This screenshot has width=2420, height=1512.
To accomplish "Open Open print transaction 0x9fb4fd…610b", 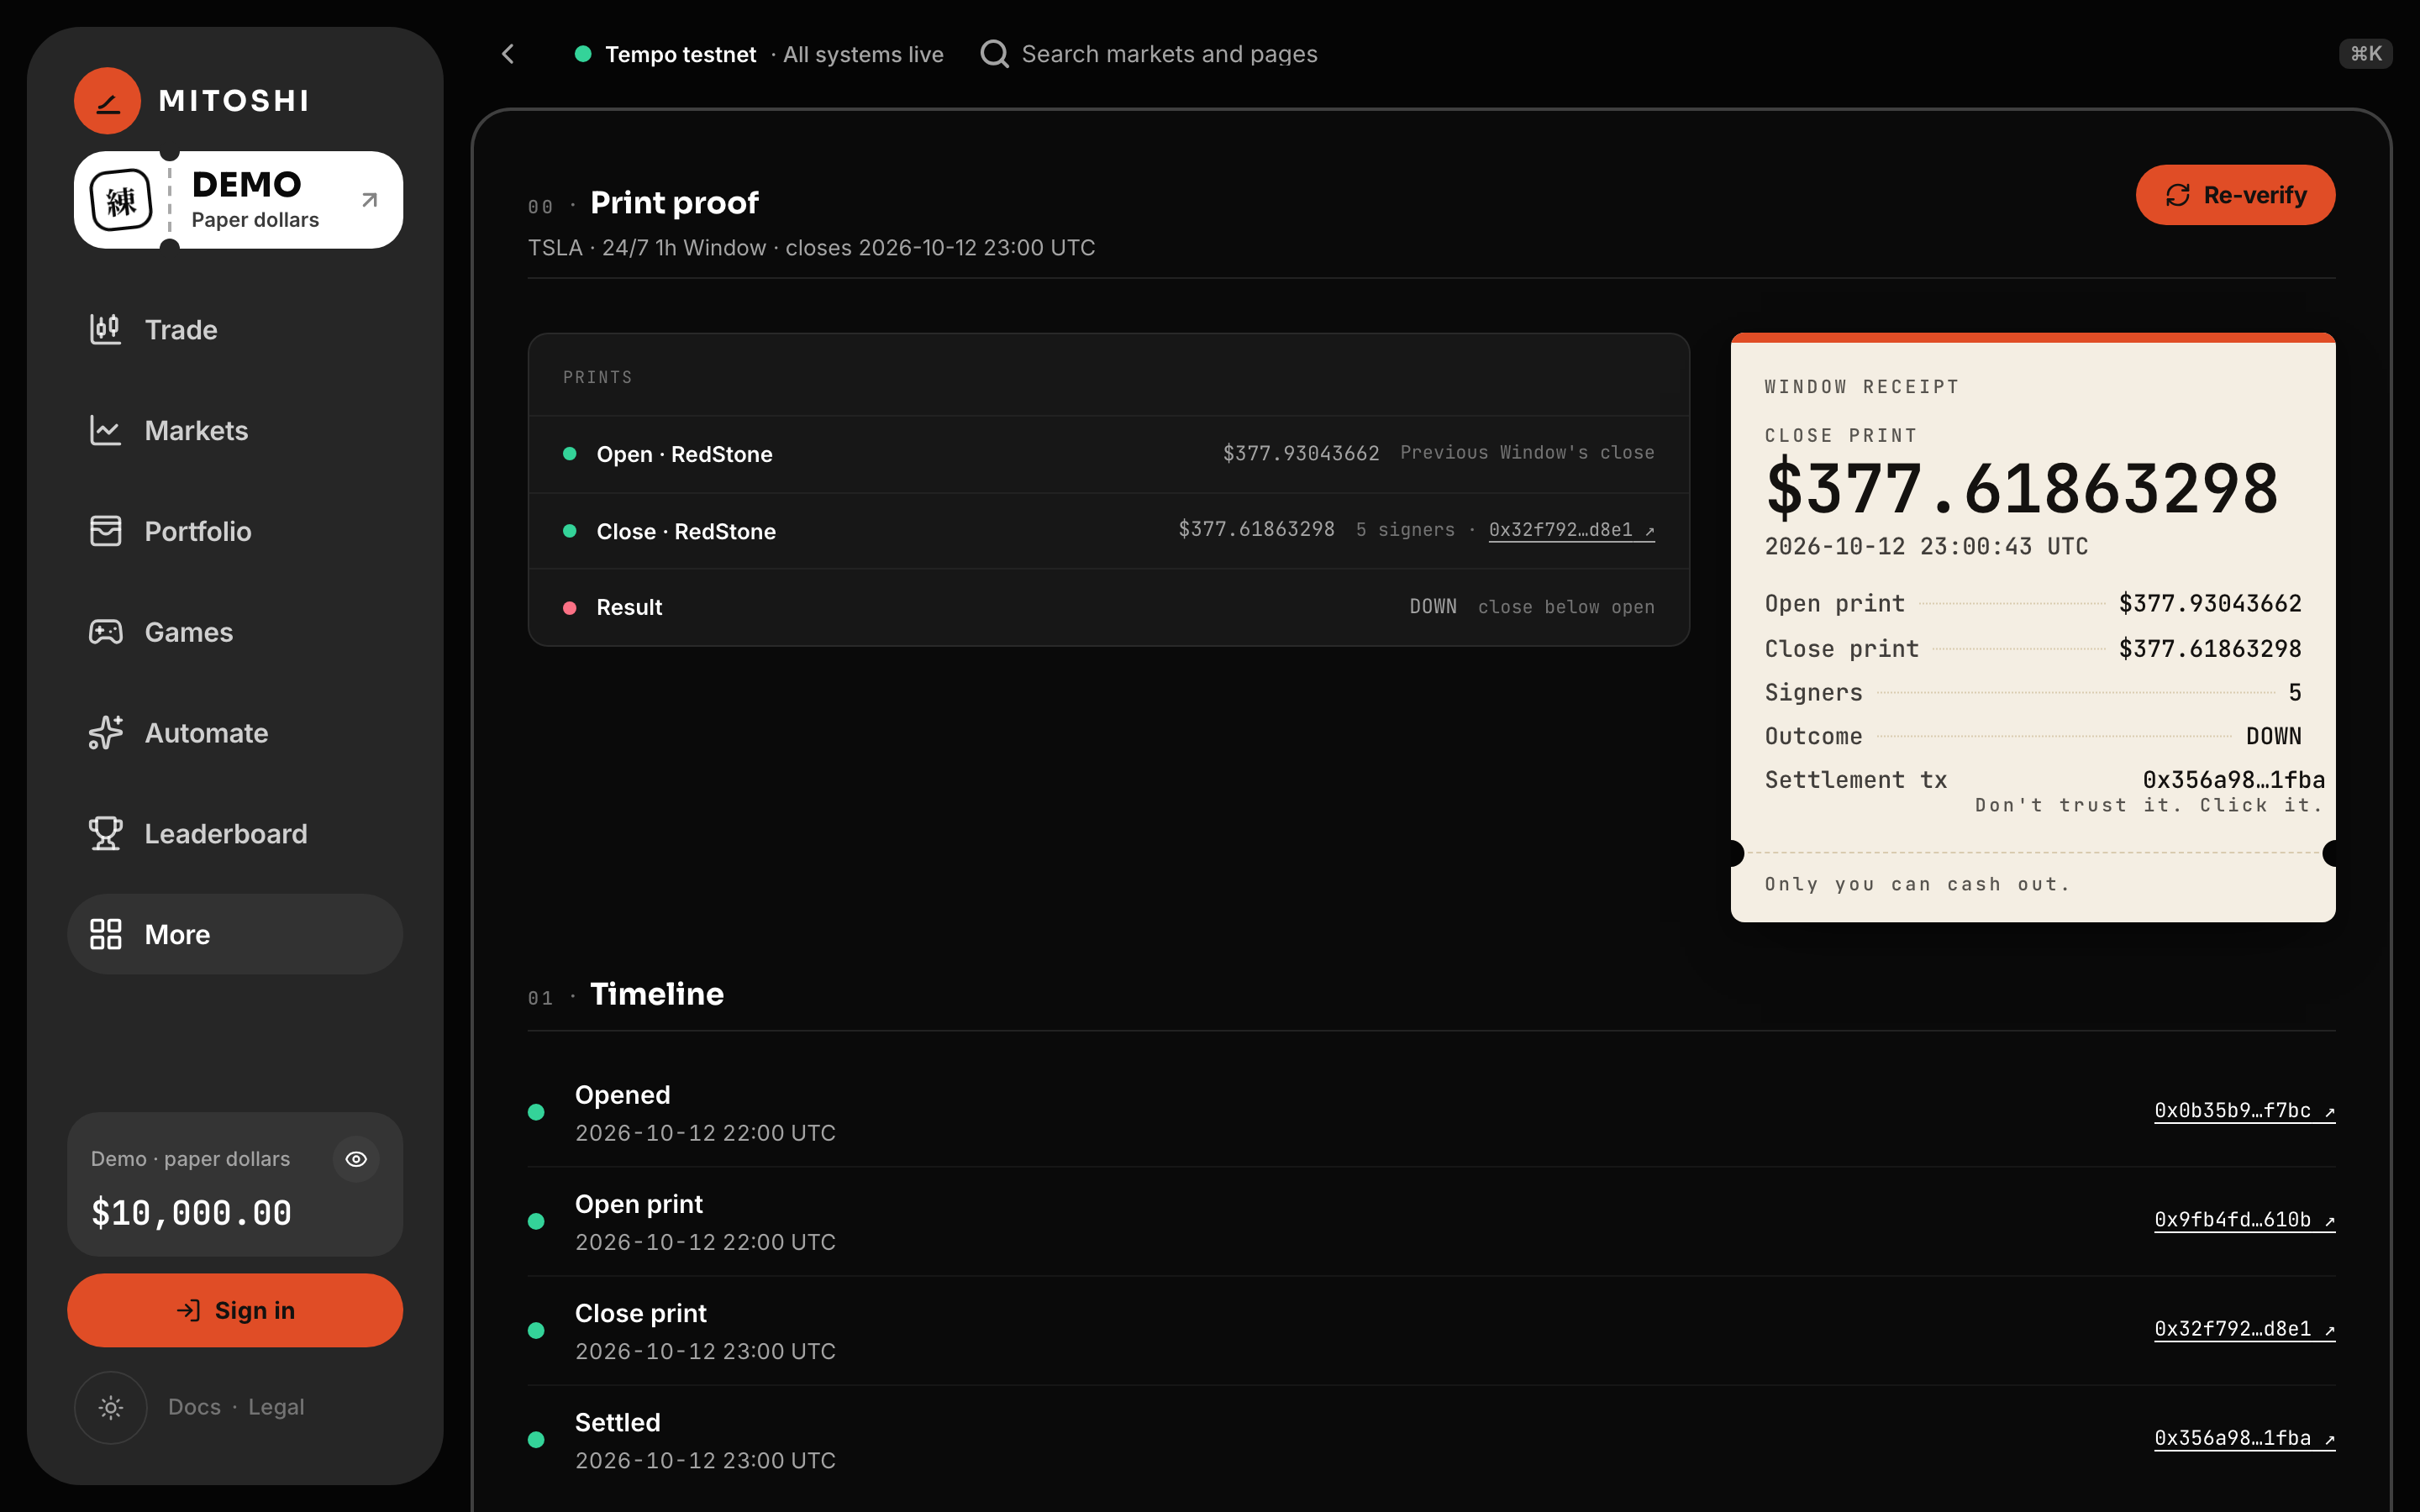I will click(x=2244, y=1220).
